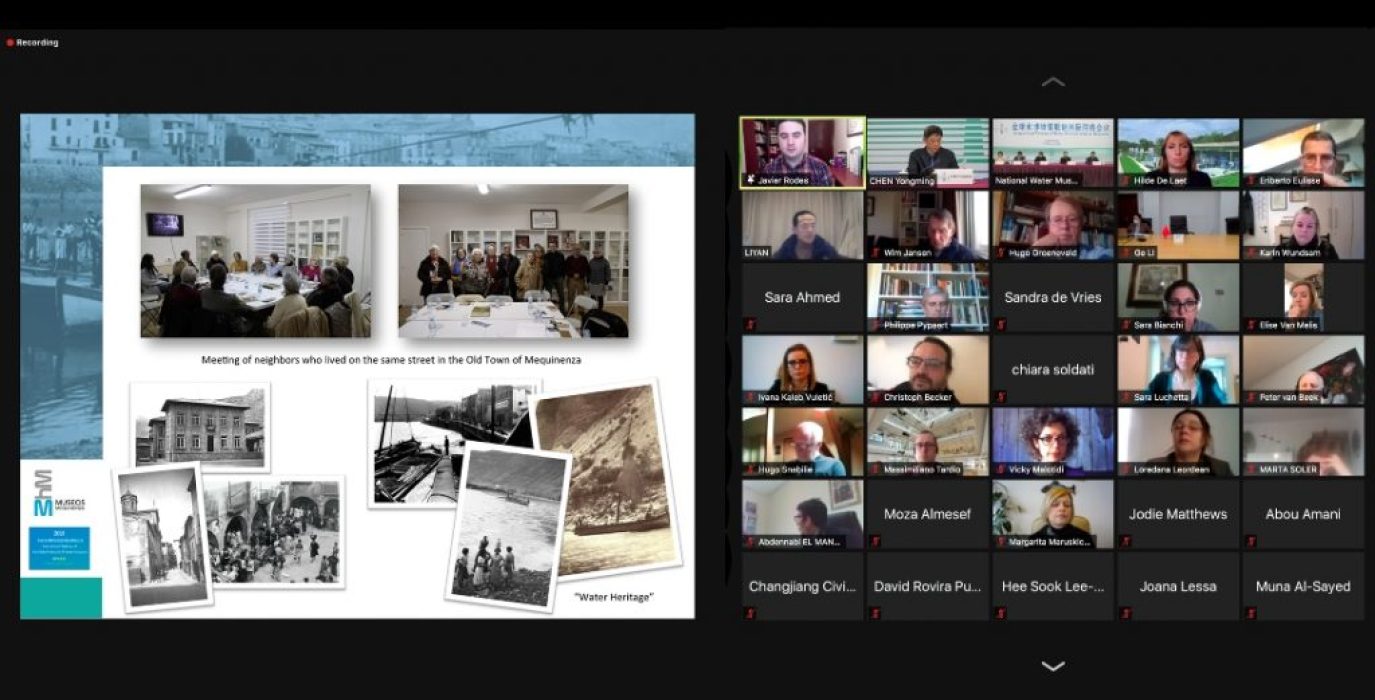Screen dimensions: 1375x700
Task: Select the LIYAN video tile
Action: coord(802,226)
